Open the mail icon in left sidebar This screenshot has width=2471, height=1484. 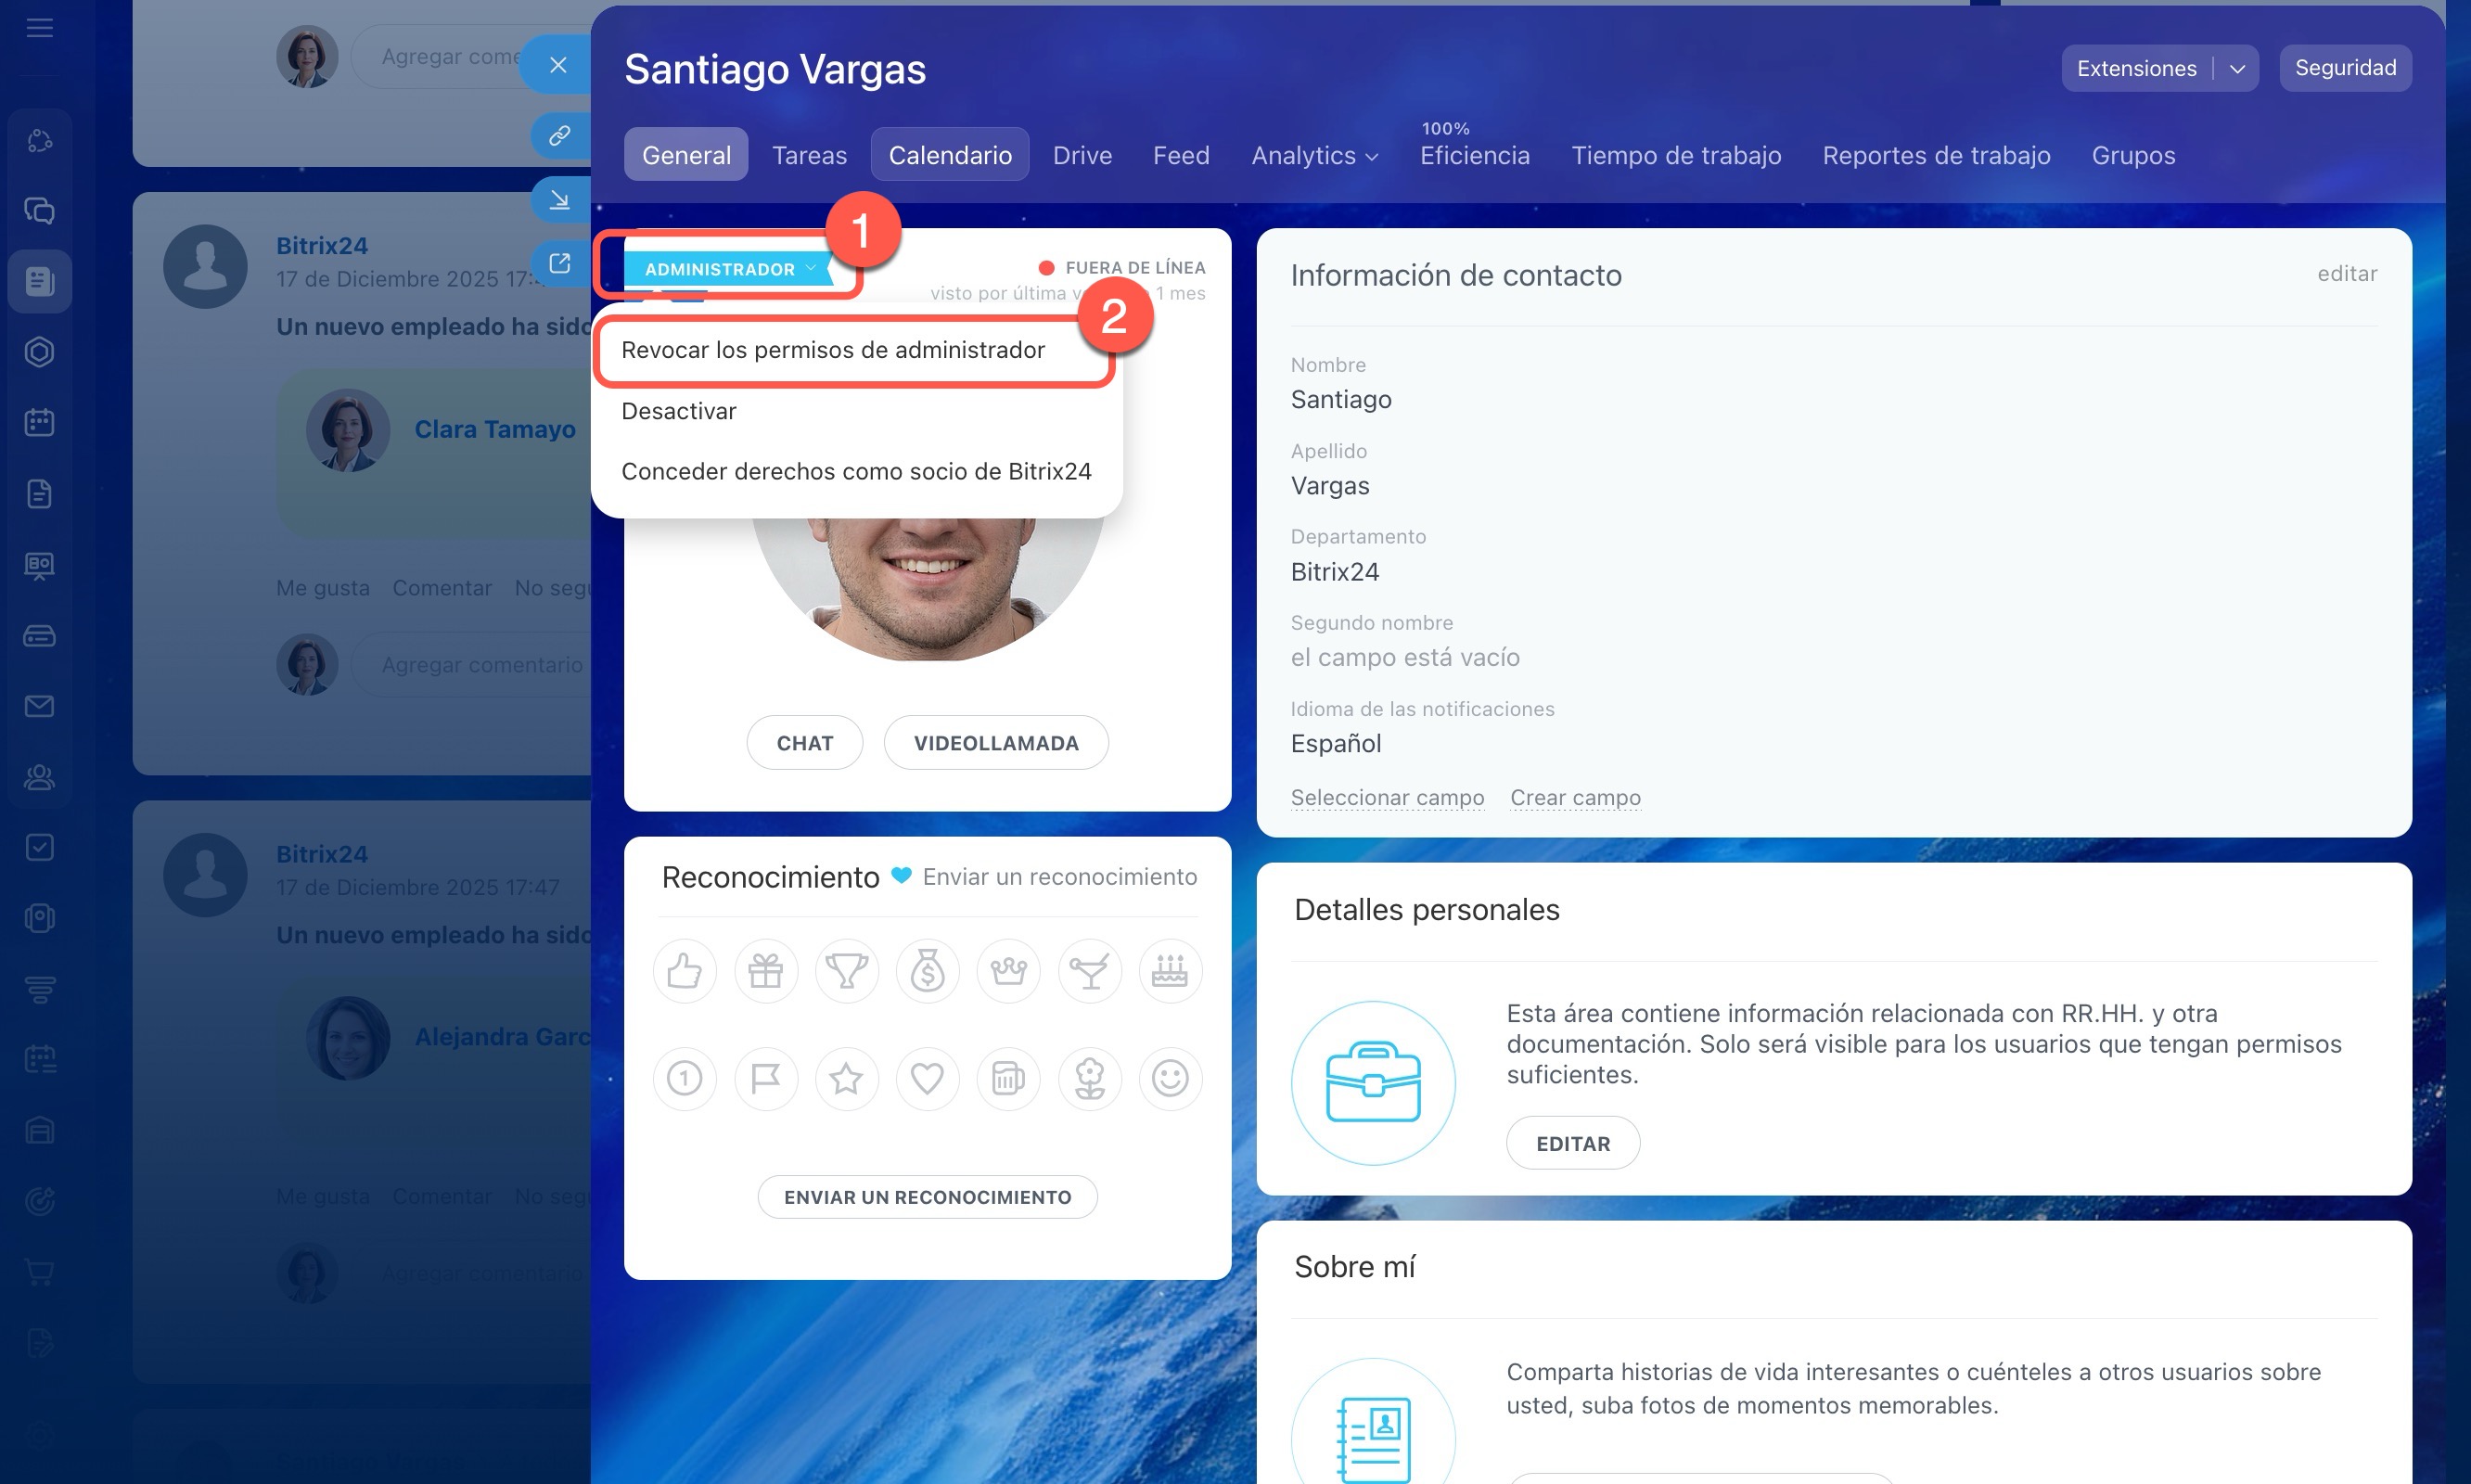40,706
